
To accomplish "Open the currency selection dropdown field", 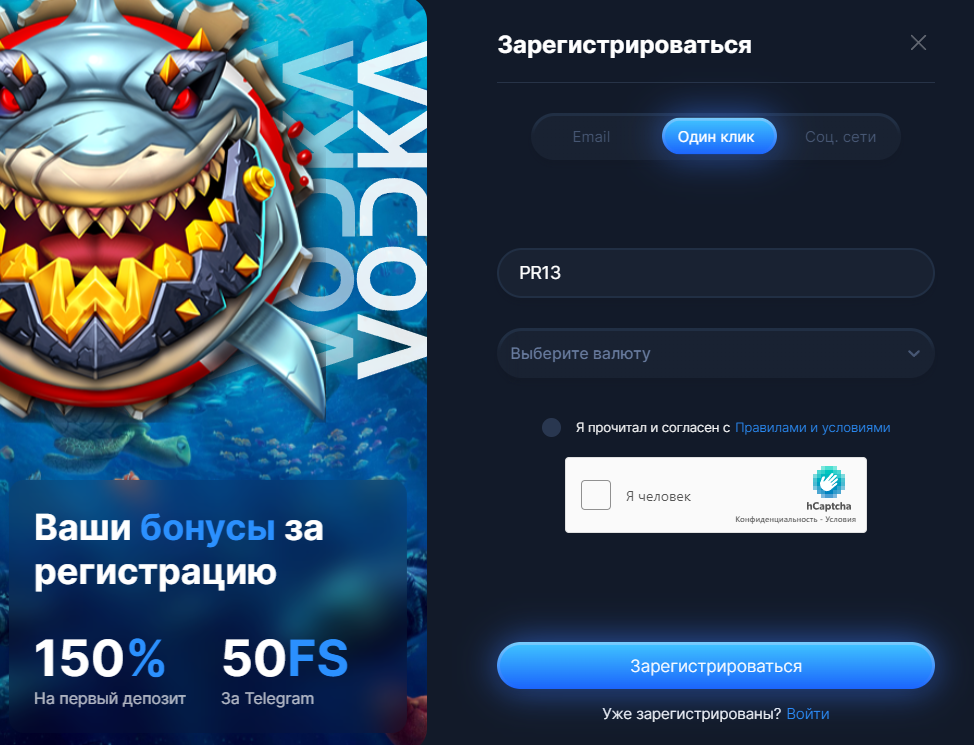I will tap(716, 353).
